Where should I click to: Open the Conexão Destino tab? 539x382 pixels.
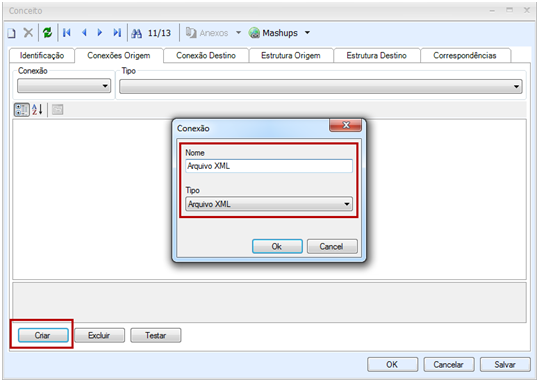tap(206, 56)
